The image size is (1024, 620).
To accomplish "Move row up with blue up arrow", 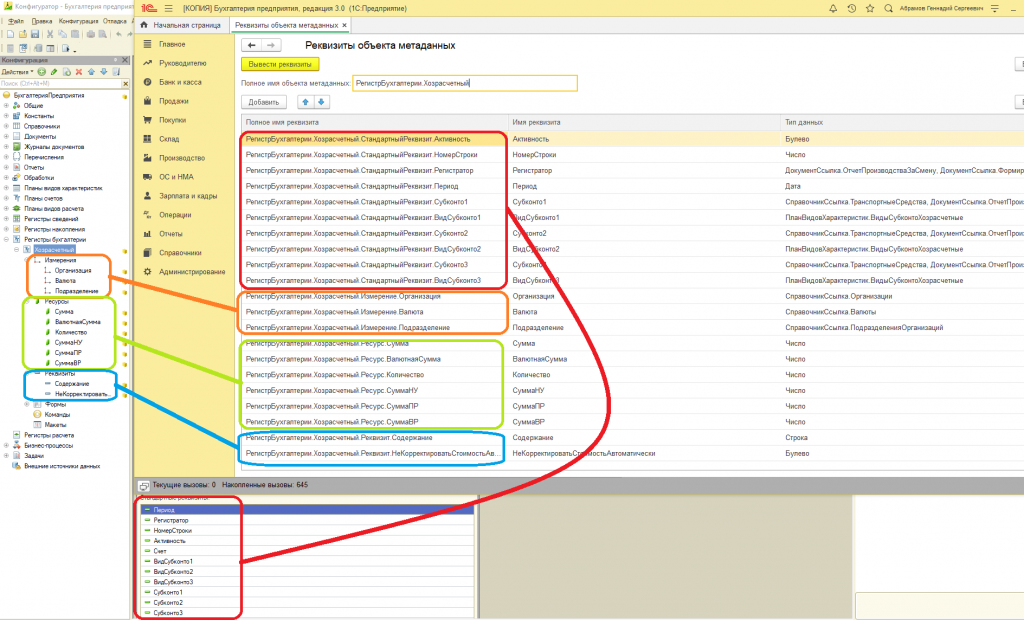I will [305, 102].
